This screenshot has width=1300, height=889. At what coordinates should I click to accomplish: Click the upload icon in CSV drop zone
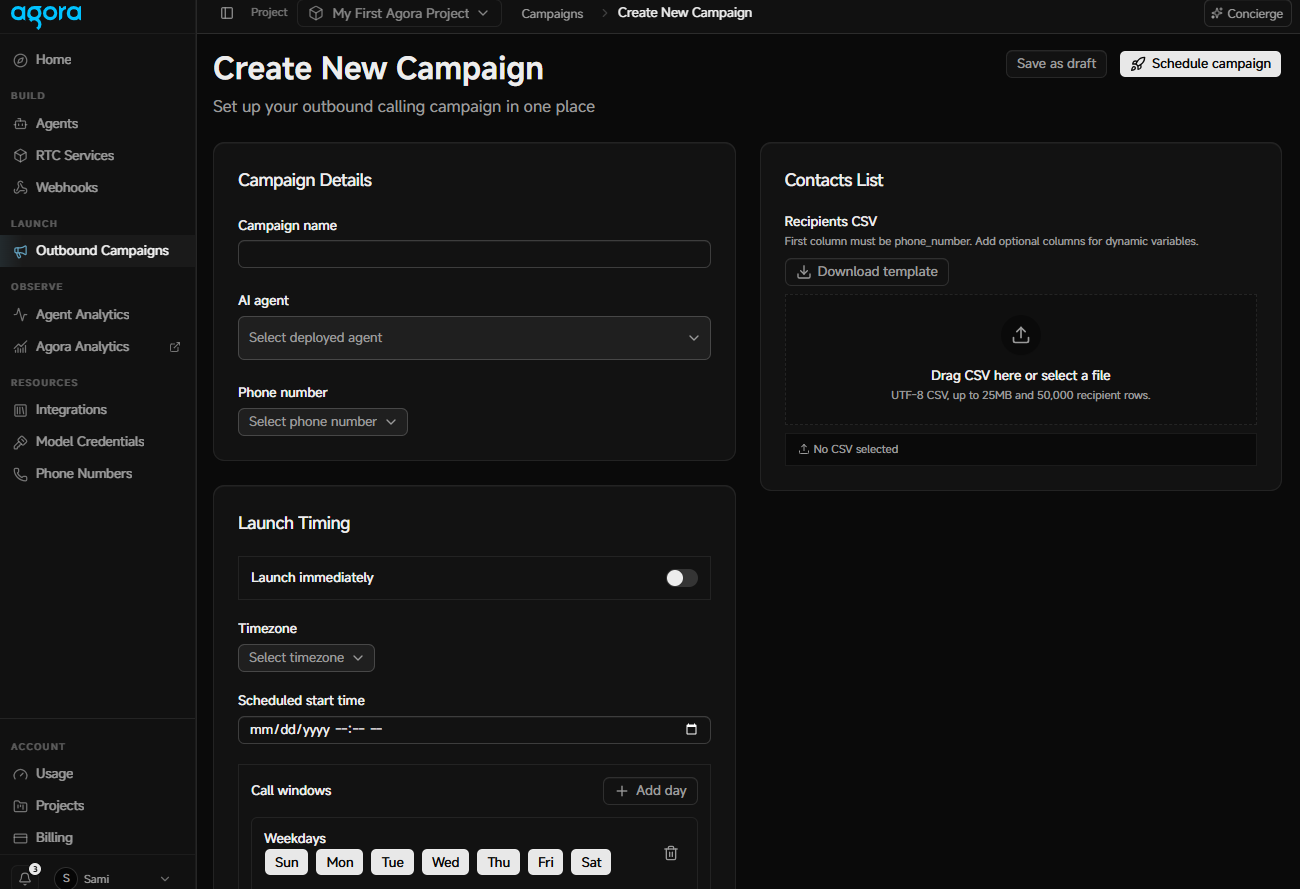[1021, 335]
